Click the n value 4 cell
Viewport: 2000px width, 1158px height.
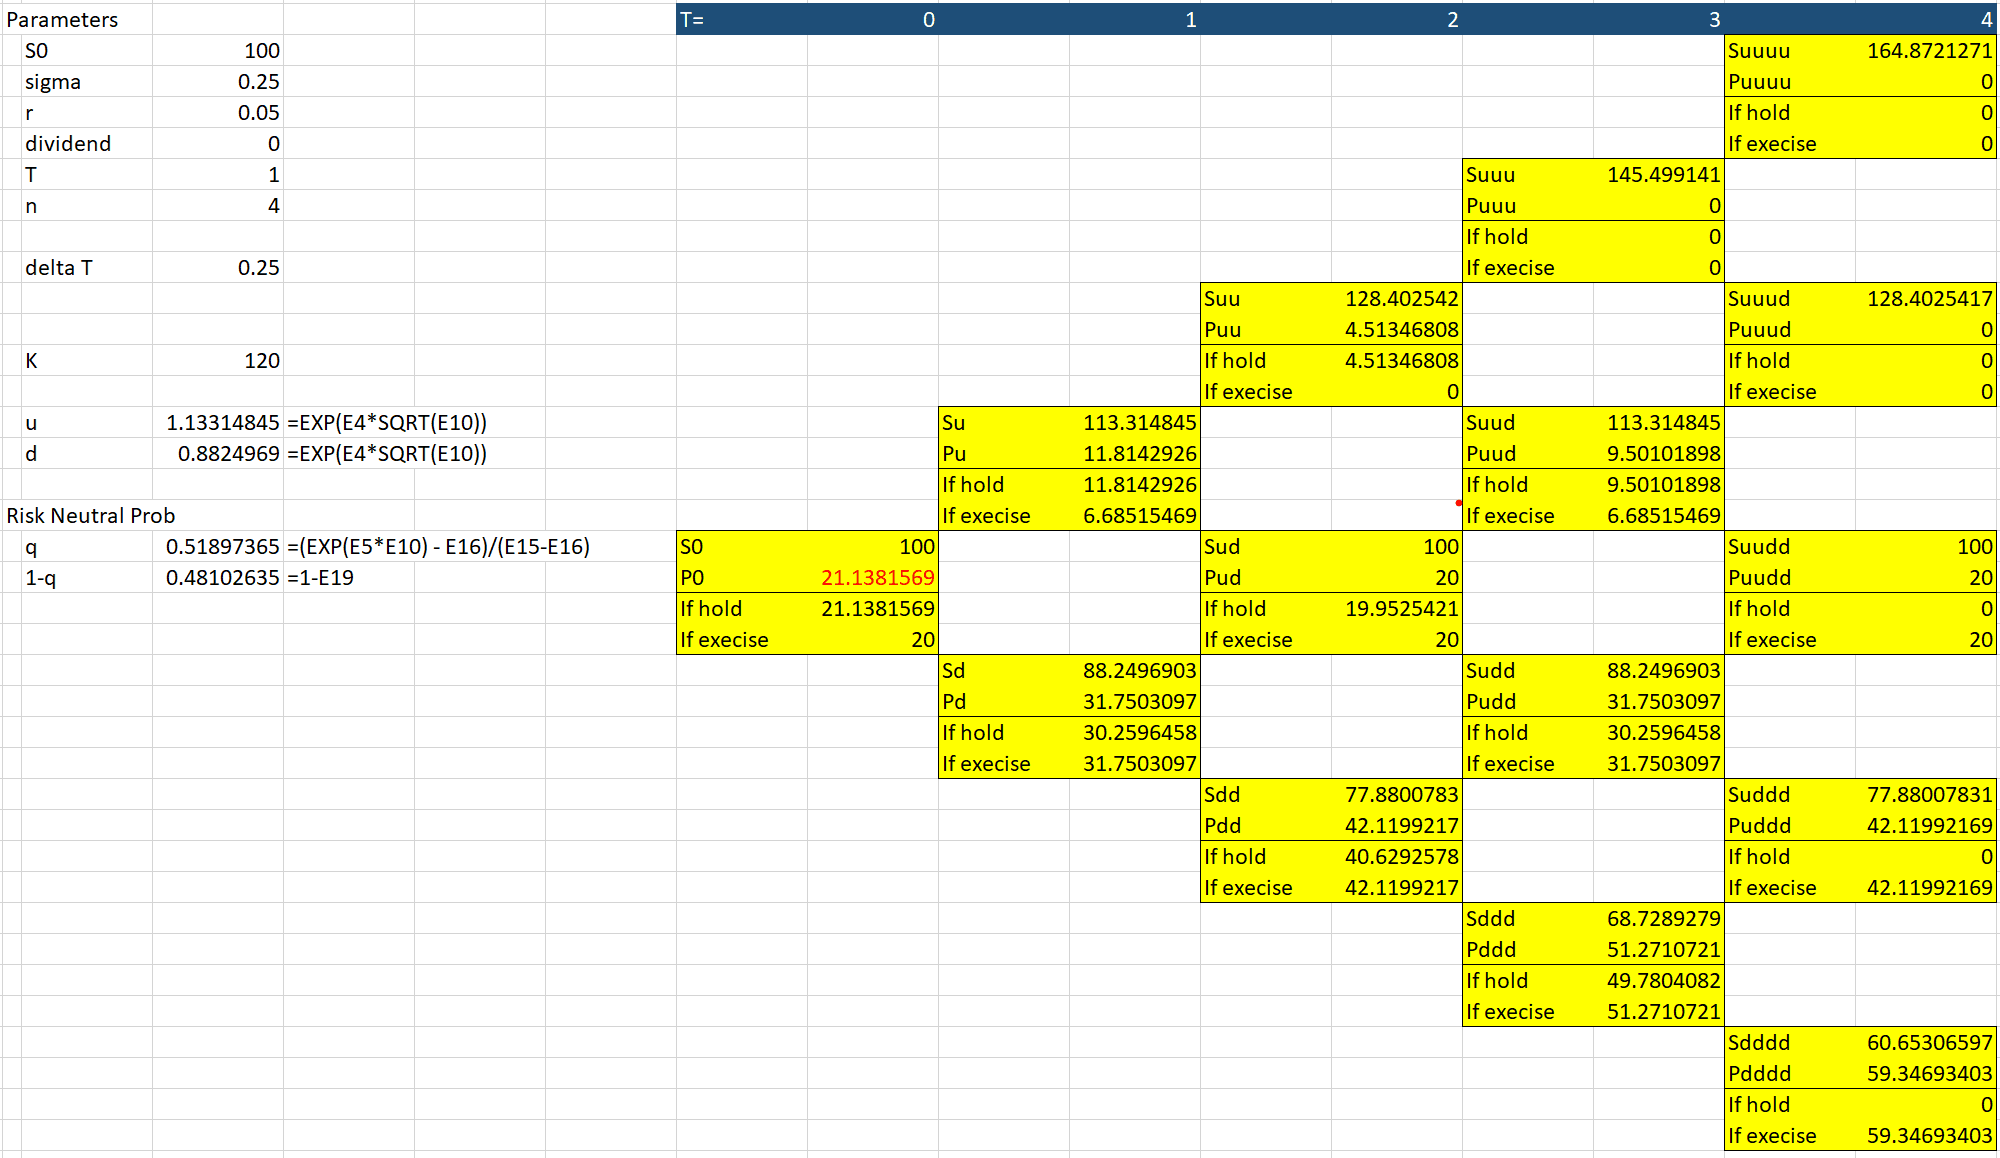point(218,206)
